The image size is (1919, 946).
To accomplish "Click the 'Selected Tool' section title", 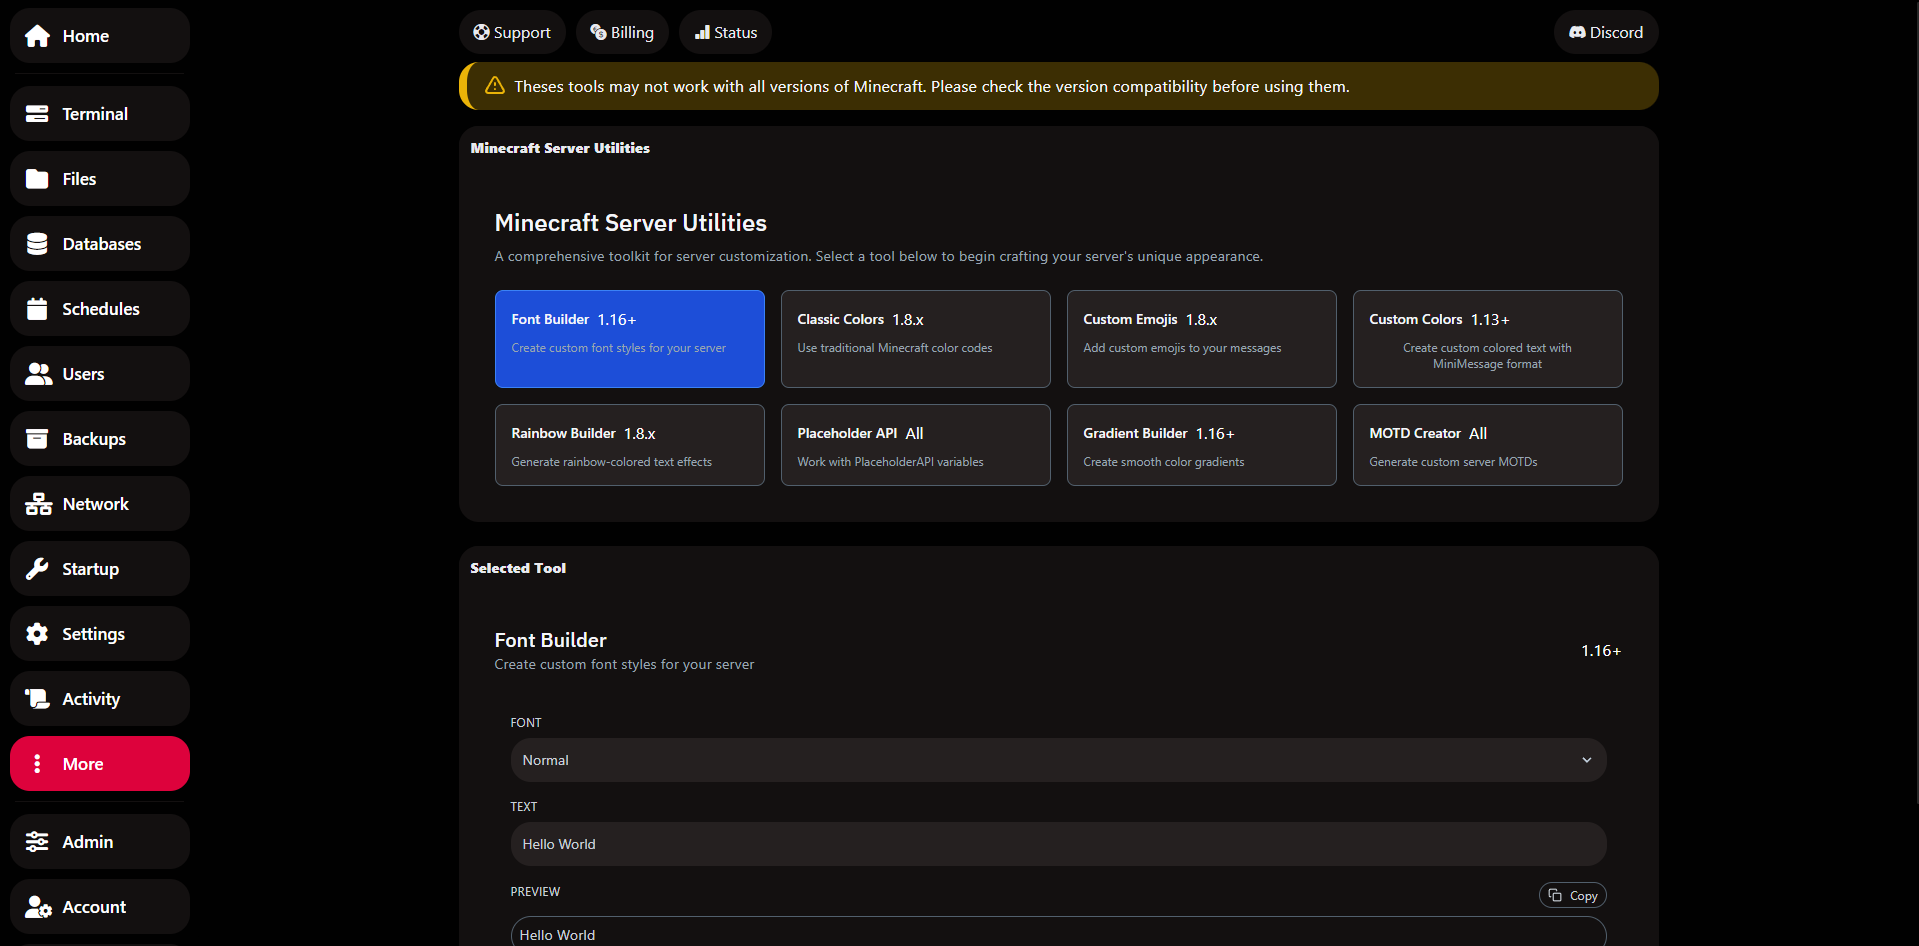I will pos(518,568).
